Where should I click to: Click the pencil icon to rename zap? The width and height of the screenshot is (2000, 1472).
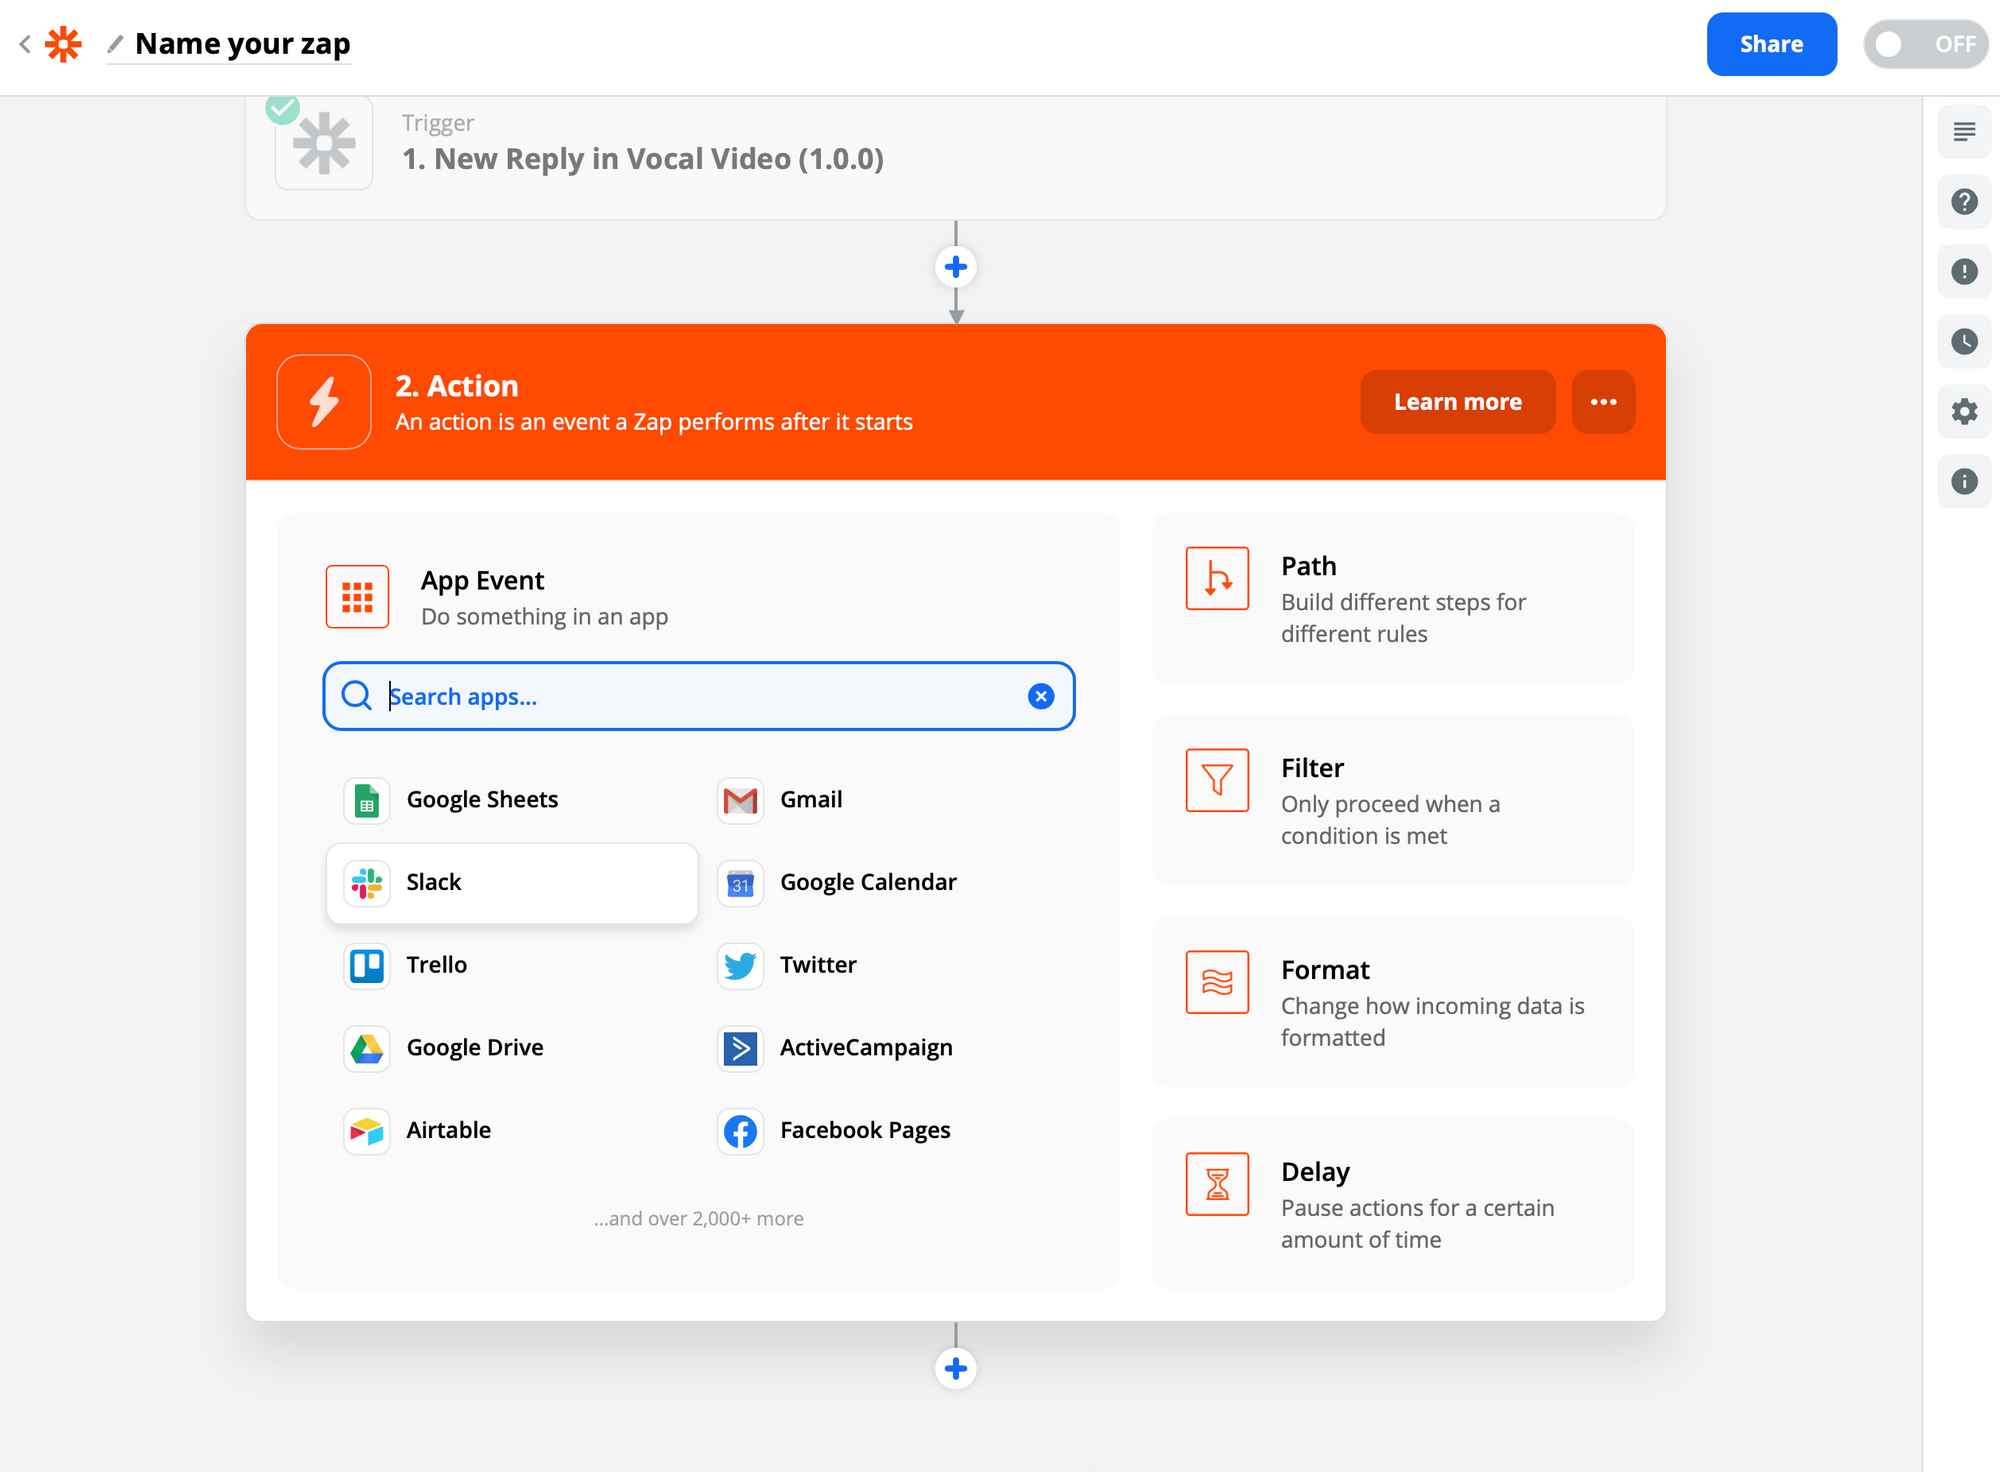pyautogui.click(x=116, y=44)
